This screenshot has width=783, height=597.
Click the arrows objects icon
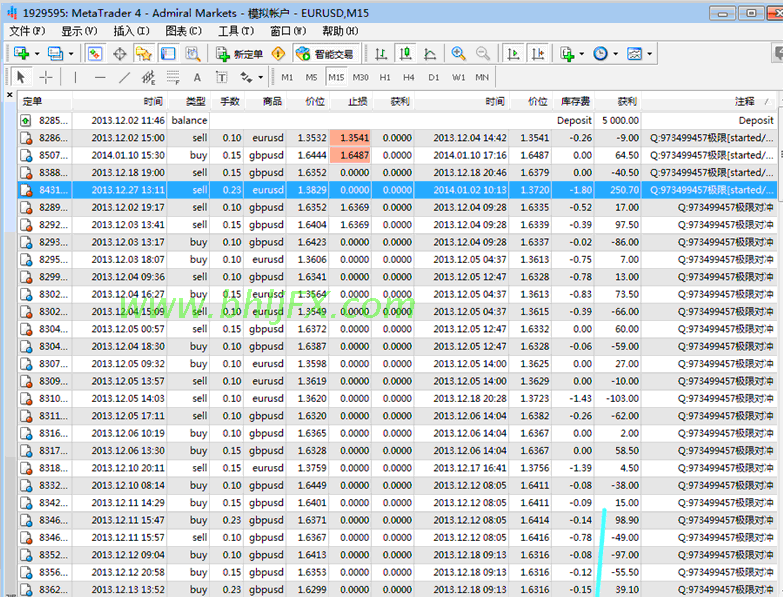click(x=246, y=77)
